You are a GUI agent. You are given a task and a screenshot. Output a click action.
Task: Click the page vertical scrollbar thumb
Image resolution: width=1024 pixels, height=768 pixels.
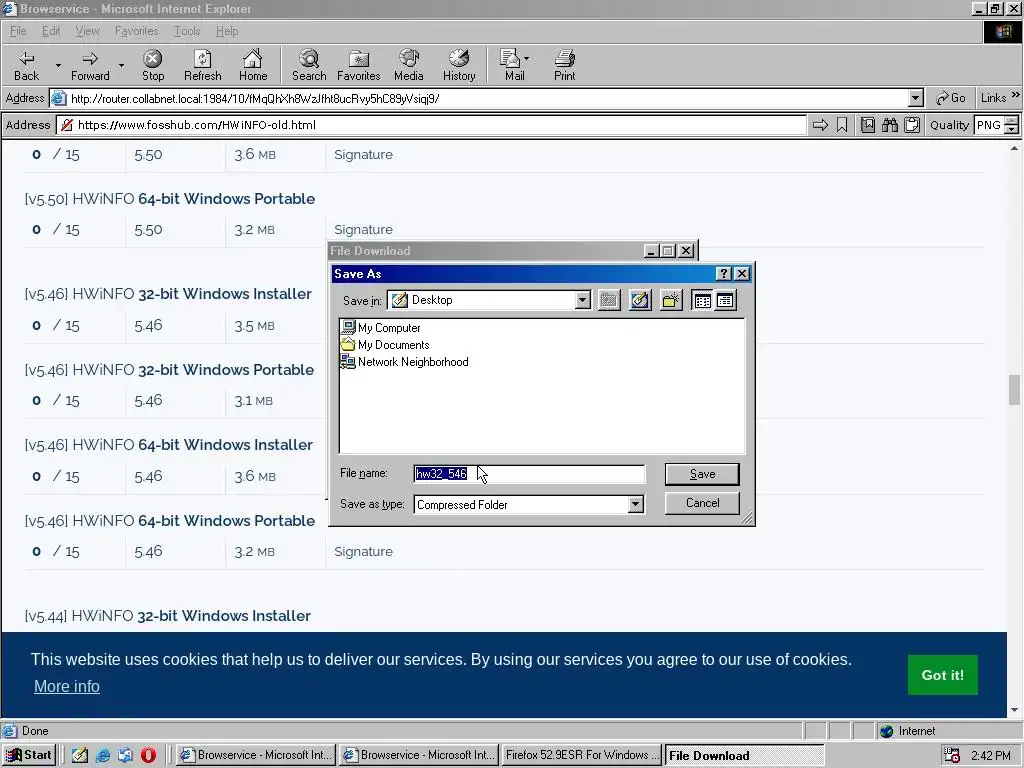click(x=1014, y=390)
